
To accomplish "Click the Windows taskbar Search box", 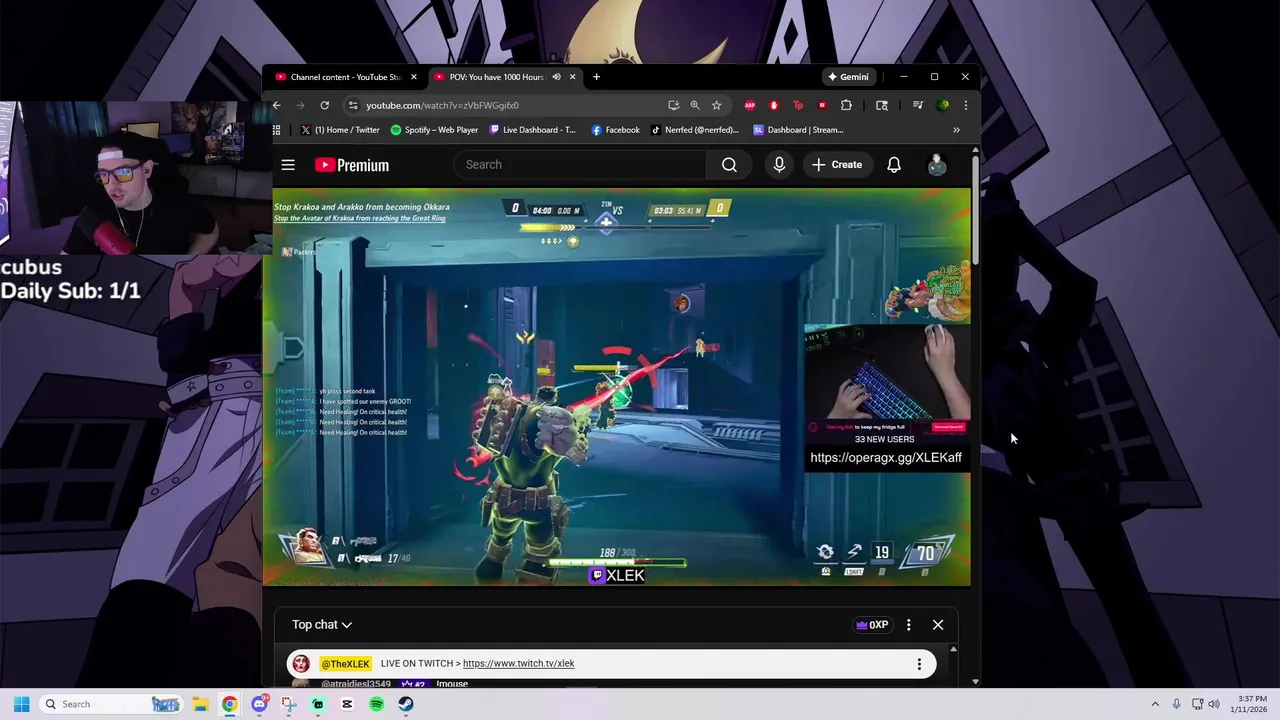I will [x=112, y=704].
